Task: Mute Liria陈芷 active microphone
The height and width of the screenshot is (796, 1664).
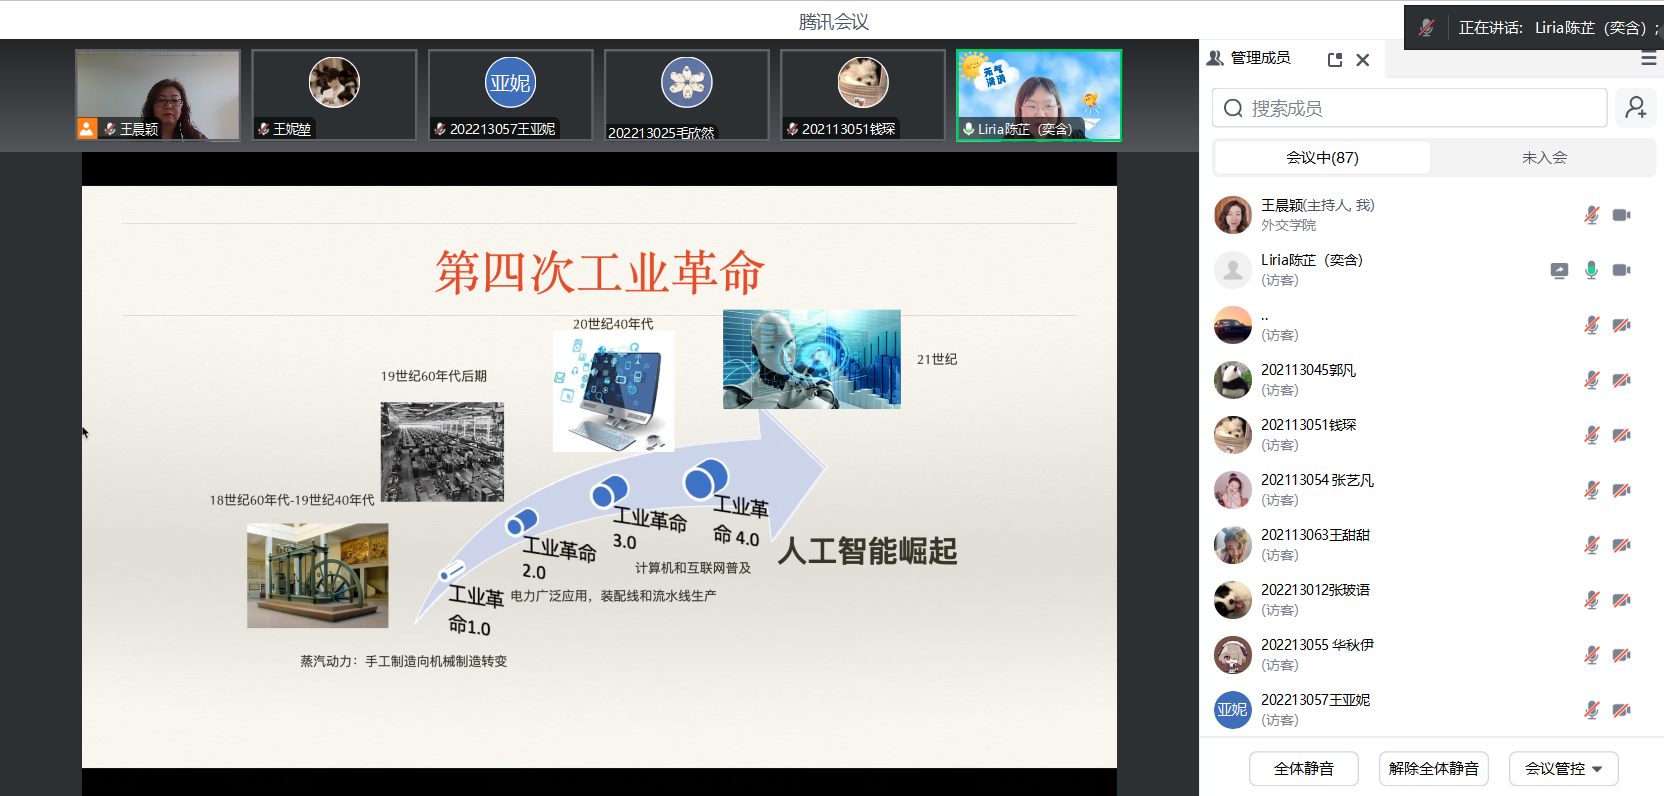Action: pyautogui.click(x=1591, y=270)
